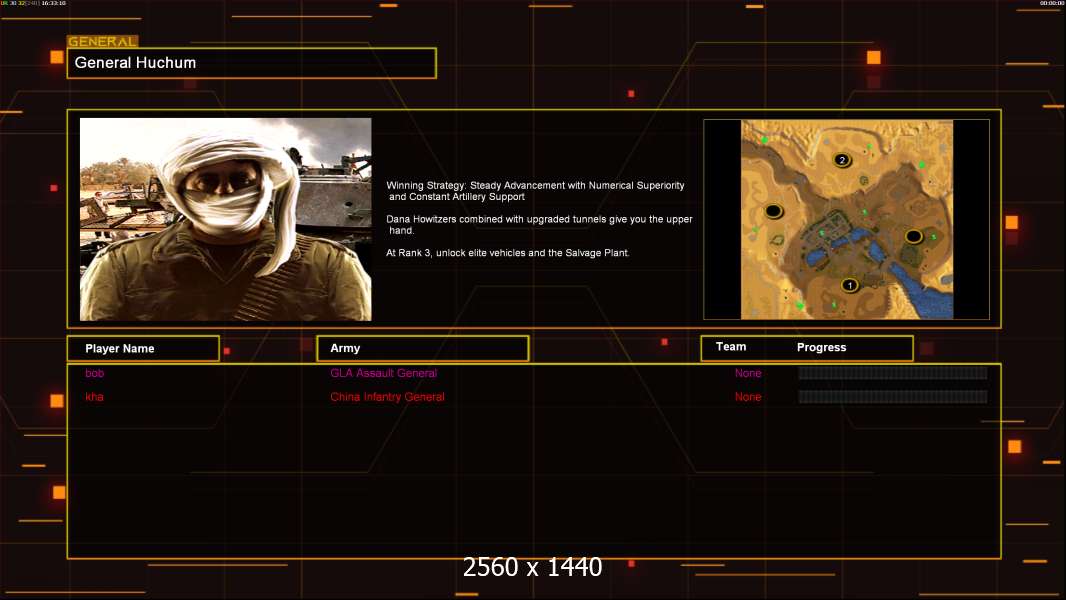1066x600 pixels.
Task: Select GLA Assault General army entry
Action: pos(383,373)
